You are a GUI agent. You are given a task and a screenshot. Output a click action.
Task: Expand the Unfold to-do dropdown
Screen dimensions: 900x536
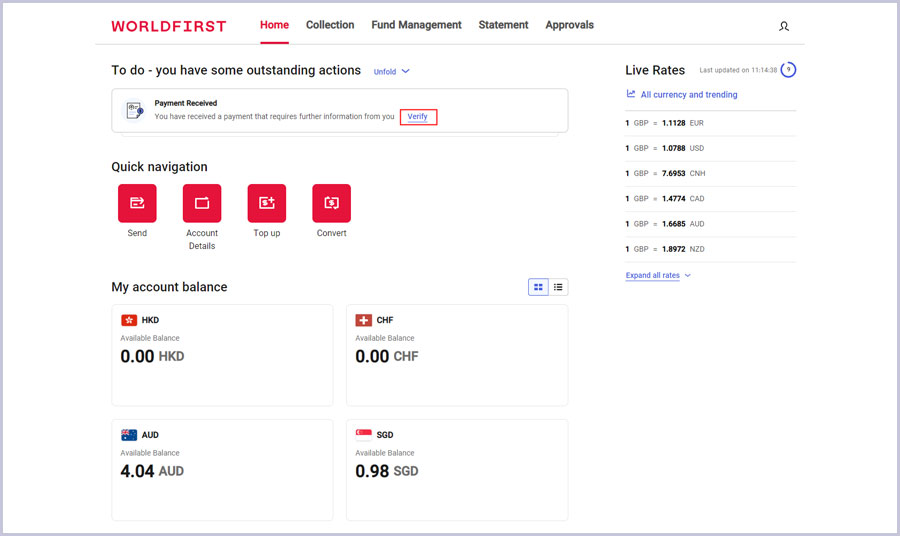click(391, 72)
